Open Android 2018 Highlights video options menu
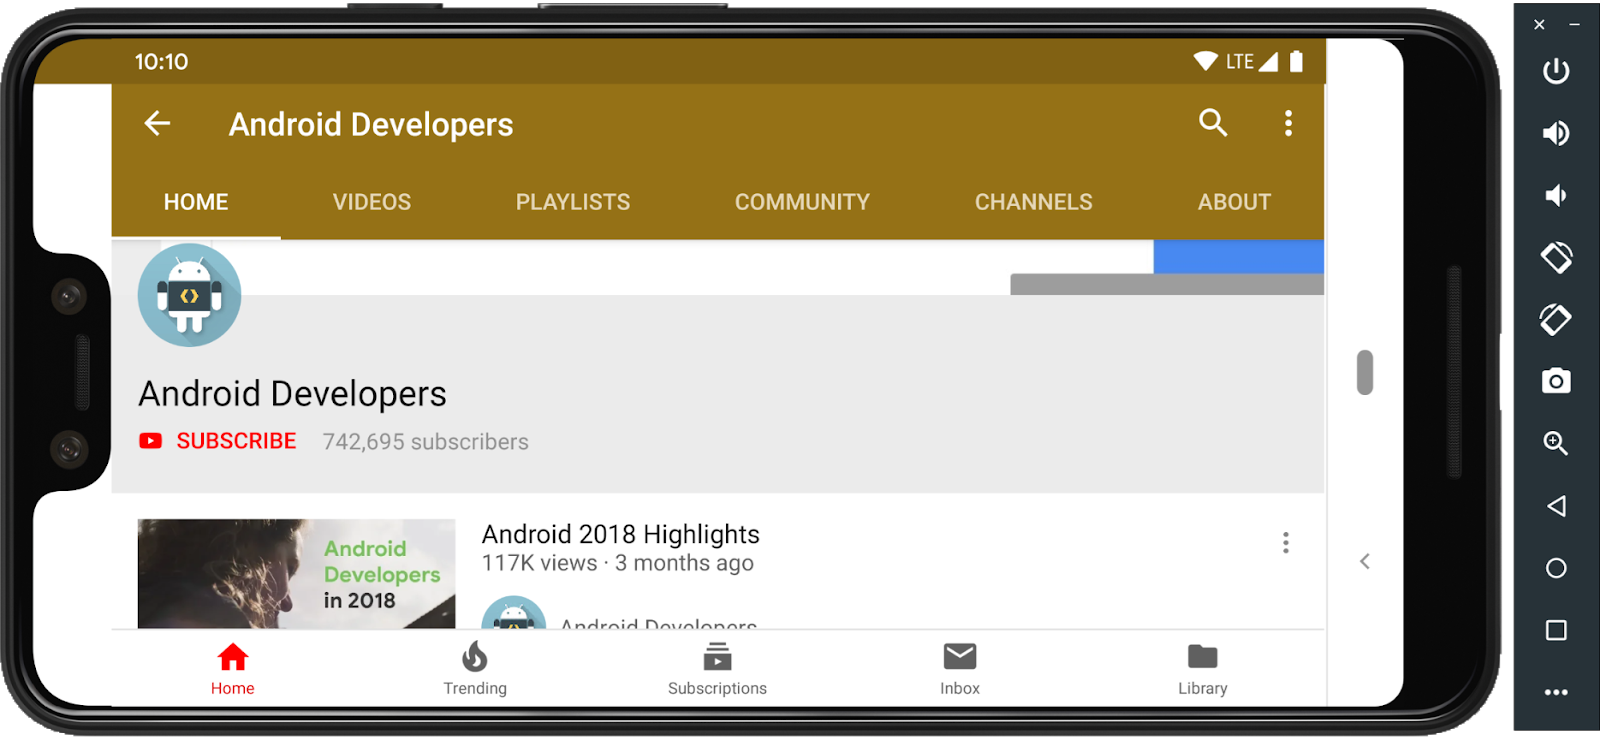1600x740 pixels. pyautogui.click(x=1286, y=543)
